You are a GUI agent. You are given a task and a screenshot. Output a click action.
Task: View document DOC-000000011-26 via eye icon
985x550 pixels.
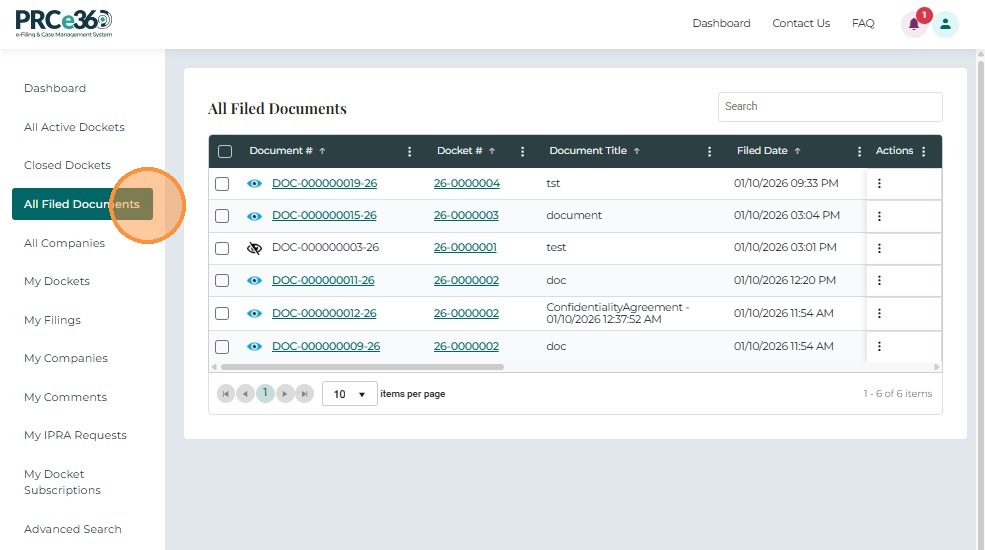coord(254,280)
